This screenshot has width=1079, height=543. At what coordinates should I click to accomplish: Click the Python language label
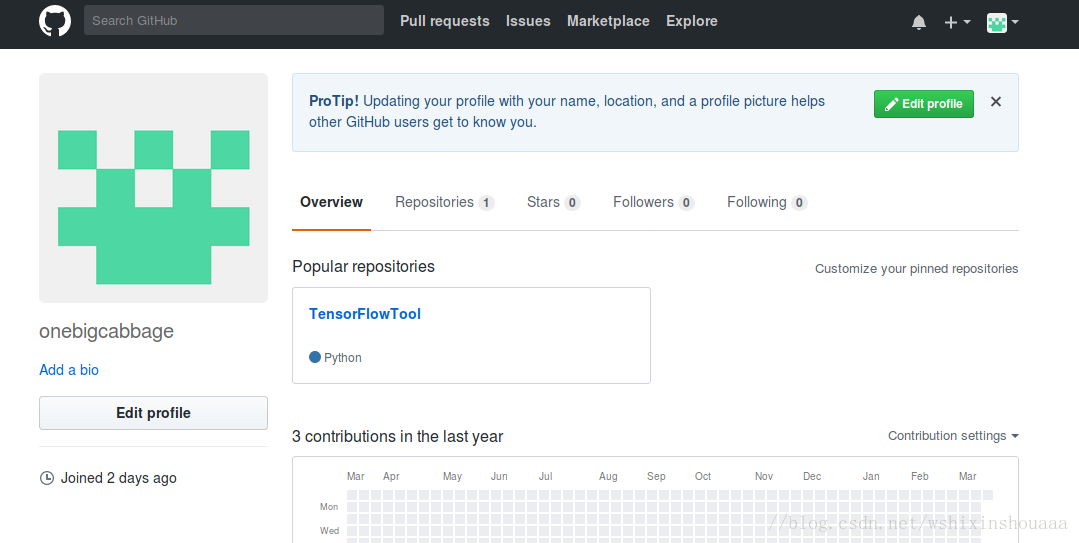343,358
